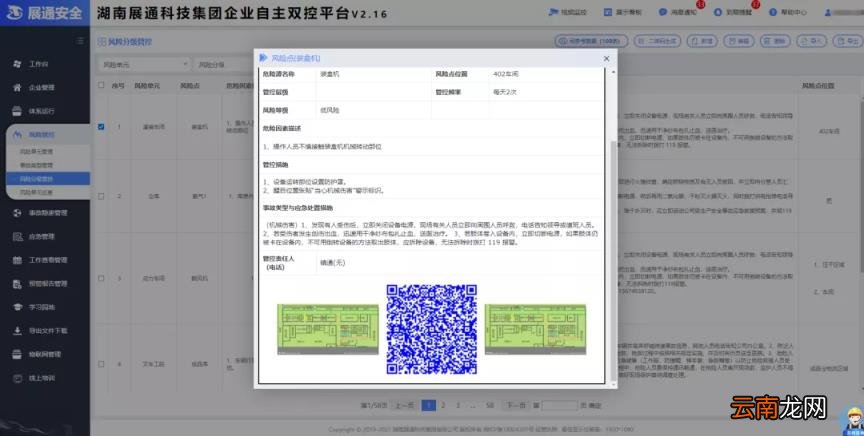Toggle the sidebar collapse hamburger icon
The image size is (864, 436).
[x=80, y=41]
